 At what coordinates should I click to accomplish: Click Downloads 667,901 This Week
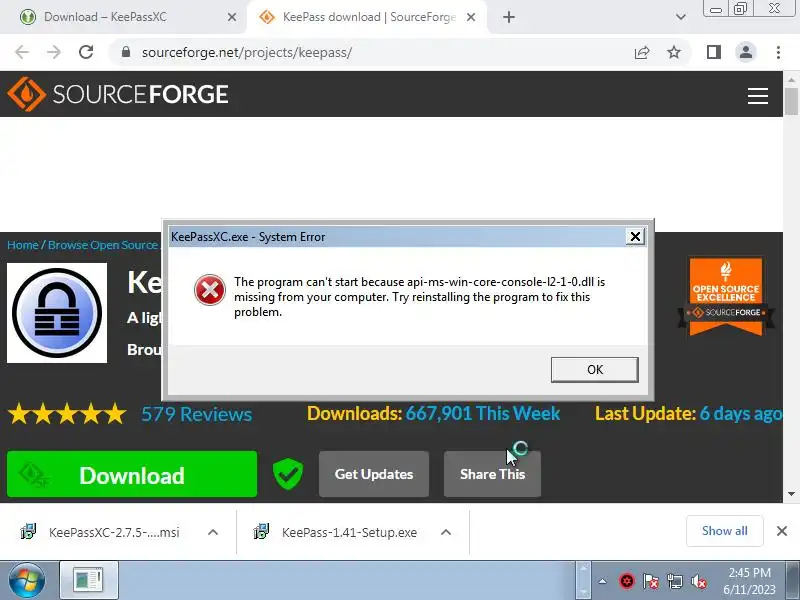[433, 413]
